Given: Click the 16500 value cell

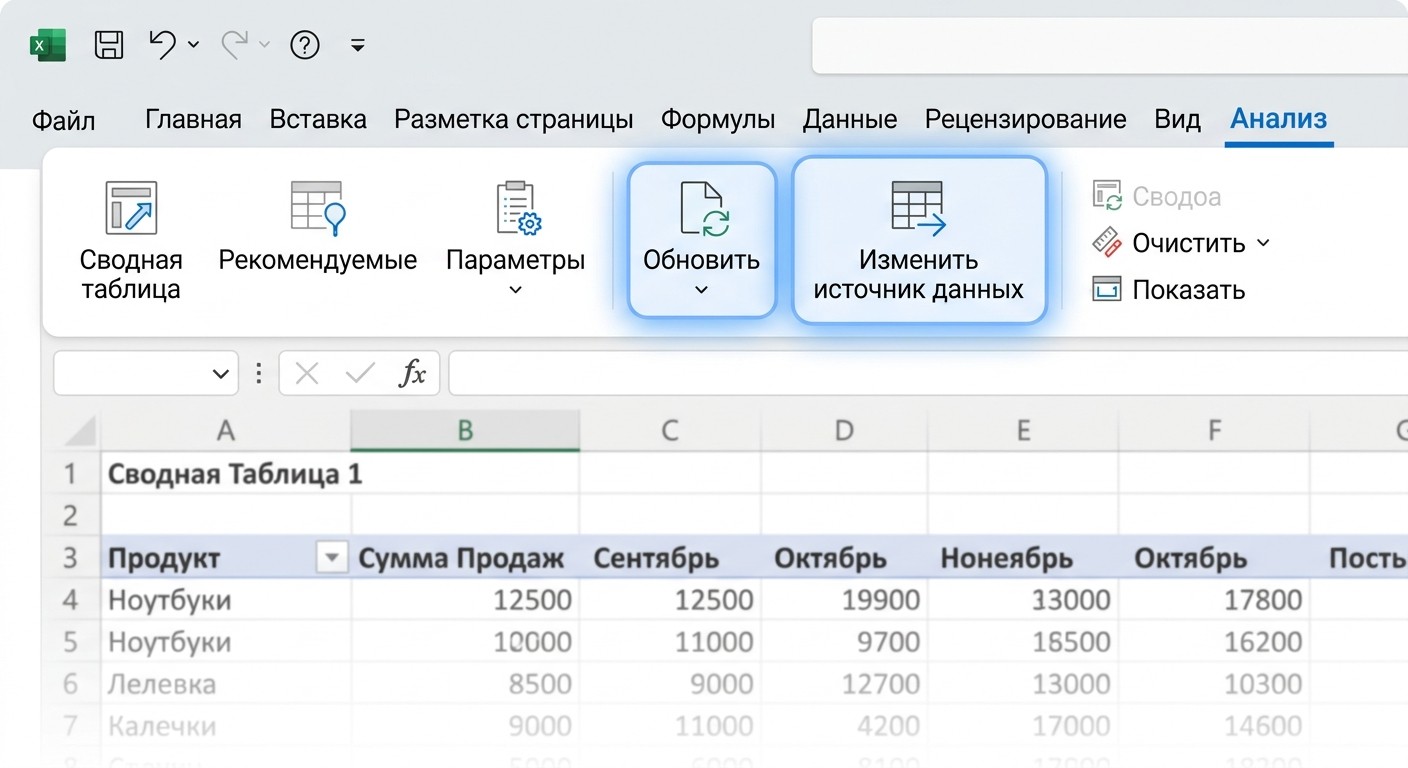Looking at the screenshot, I should 1023,642.
